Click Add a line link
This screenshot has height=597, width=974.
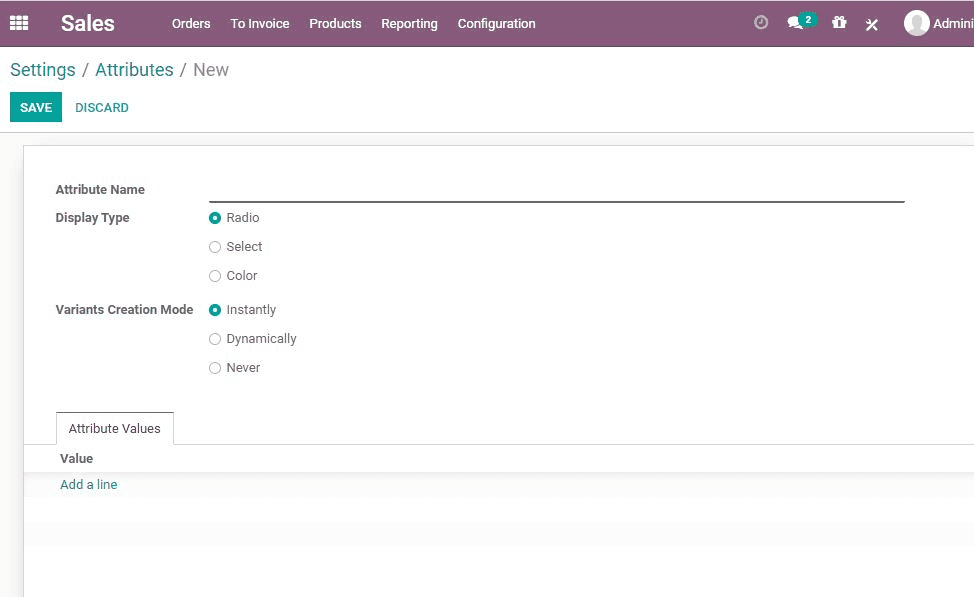(89, 485)
